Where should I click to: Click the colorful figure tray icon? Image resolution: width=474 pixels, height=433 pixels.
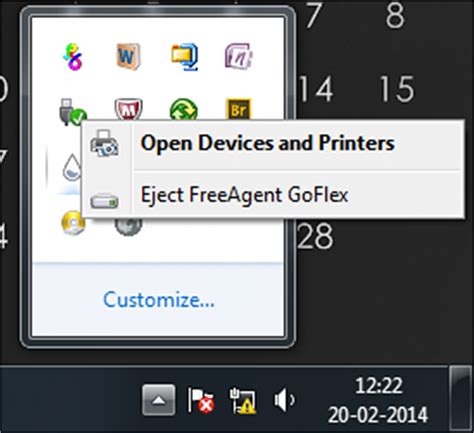[73, 57]
